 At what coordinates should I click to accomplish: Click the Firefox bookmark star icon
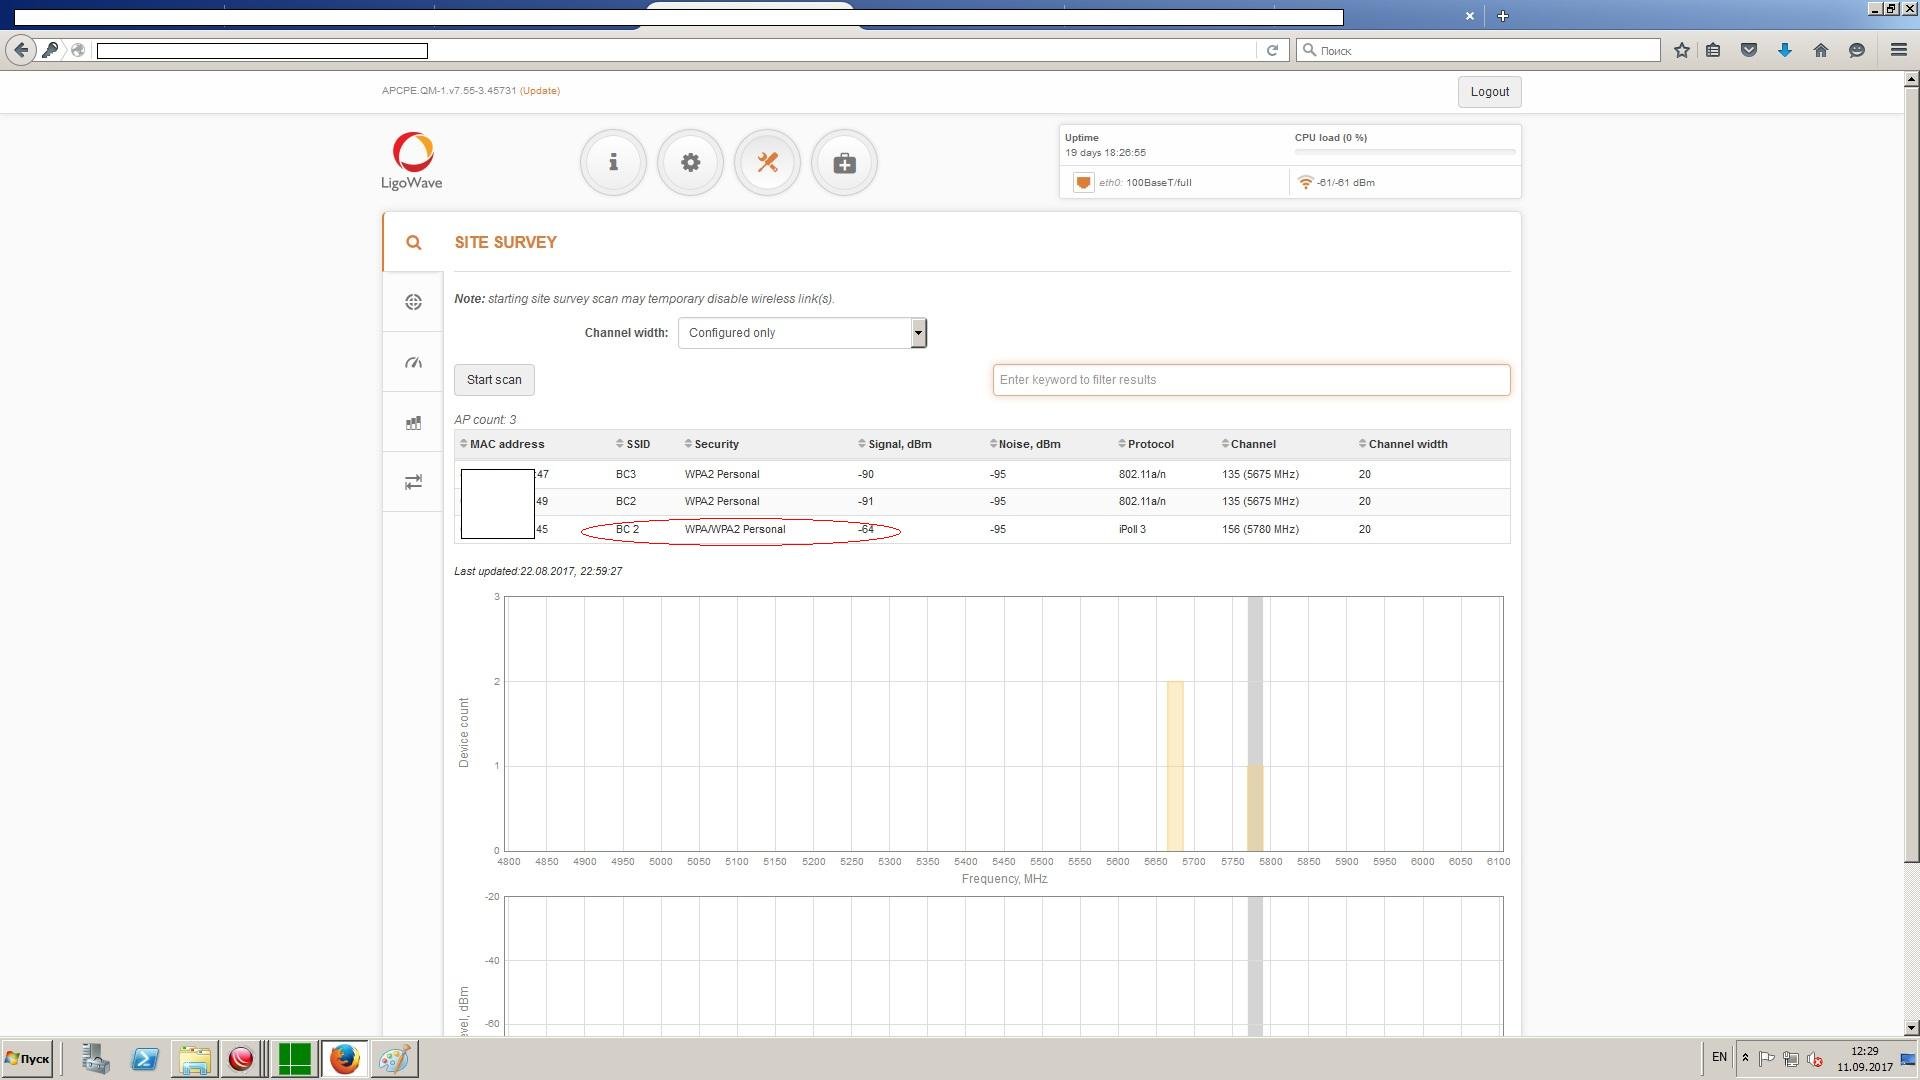pos(1682,50)
